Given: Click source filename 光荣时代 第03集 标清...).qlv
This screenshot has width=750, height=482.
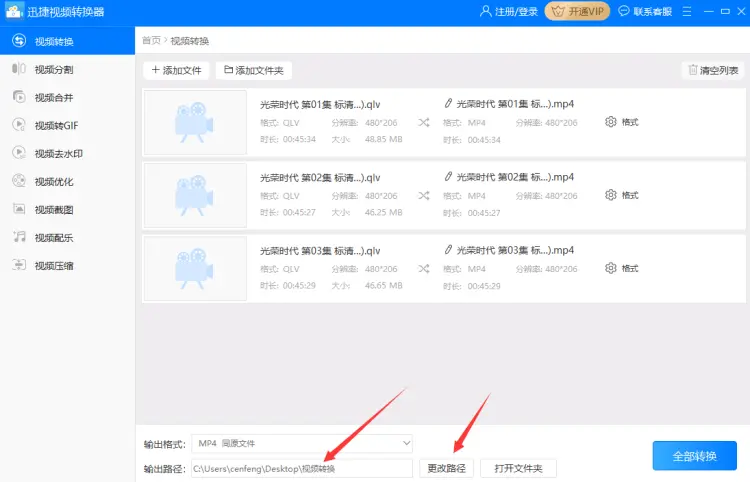Looking at the screenshot, I should (320, 251).
